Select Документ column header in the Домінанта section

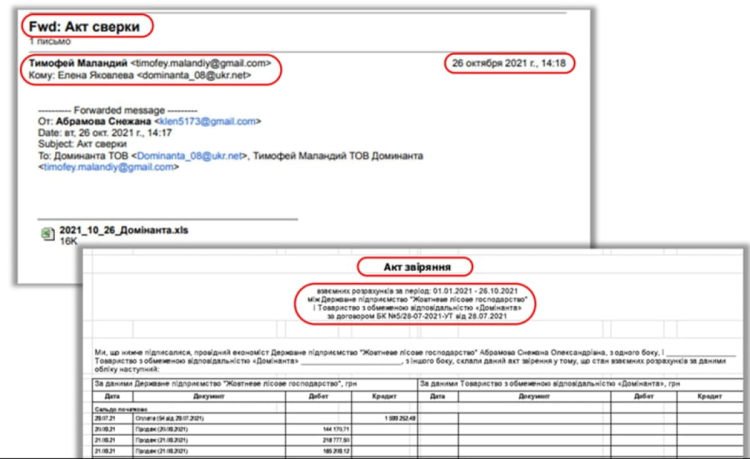click(534, 396)
